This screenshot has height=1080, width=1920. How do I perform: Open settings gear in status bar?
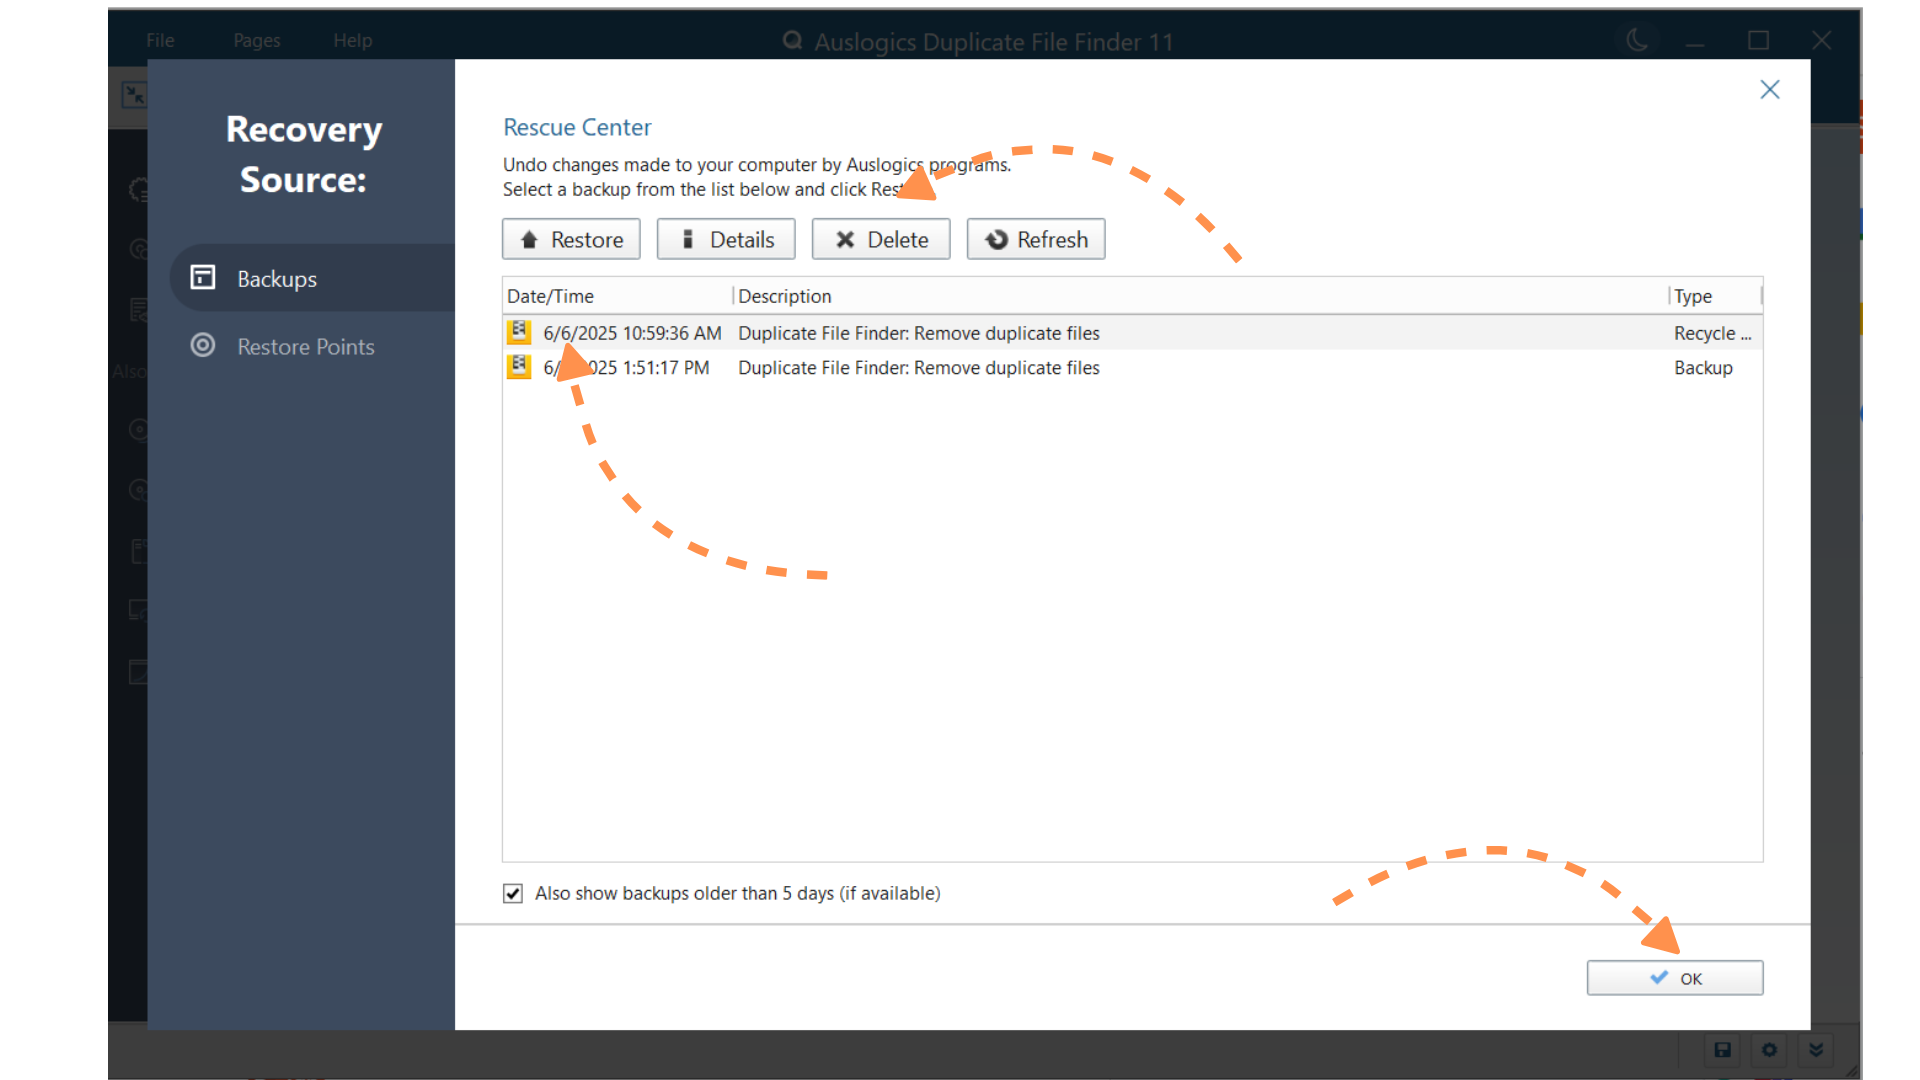click(1769, 1050)
